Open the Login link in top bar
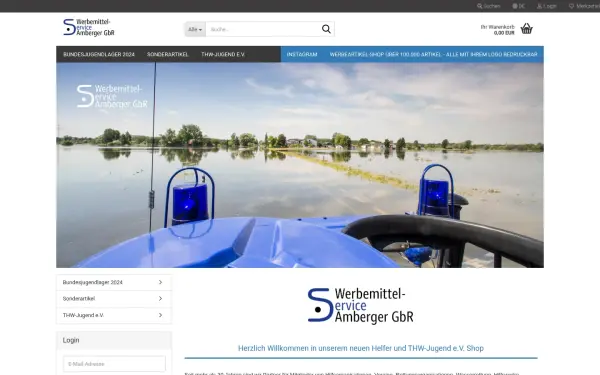 click(546, 6)
